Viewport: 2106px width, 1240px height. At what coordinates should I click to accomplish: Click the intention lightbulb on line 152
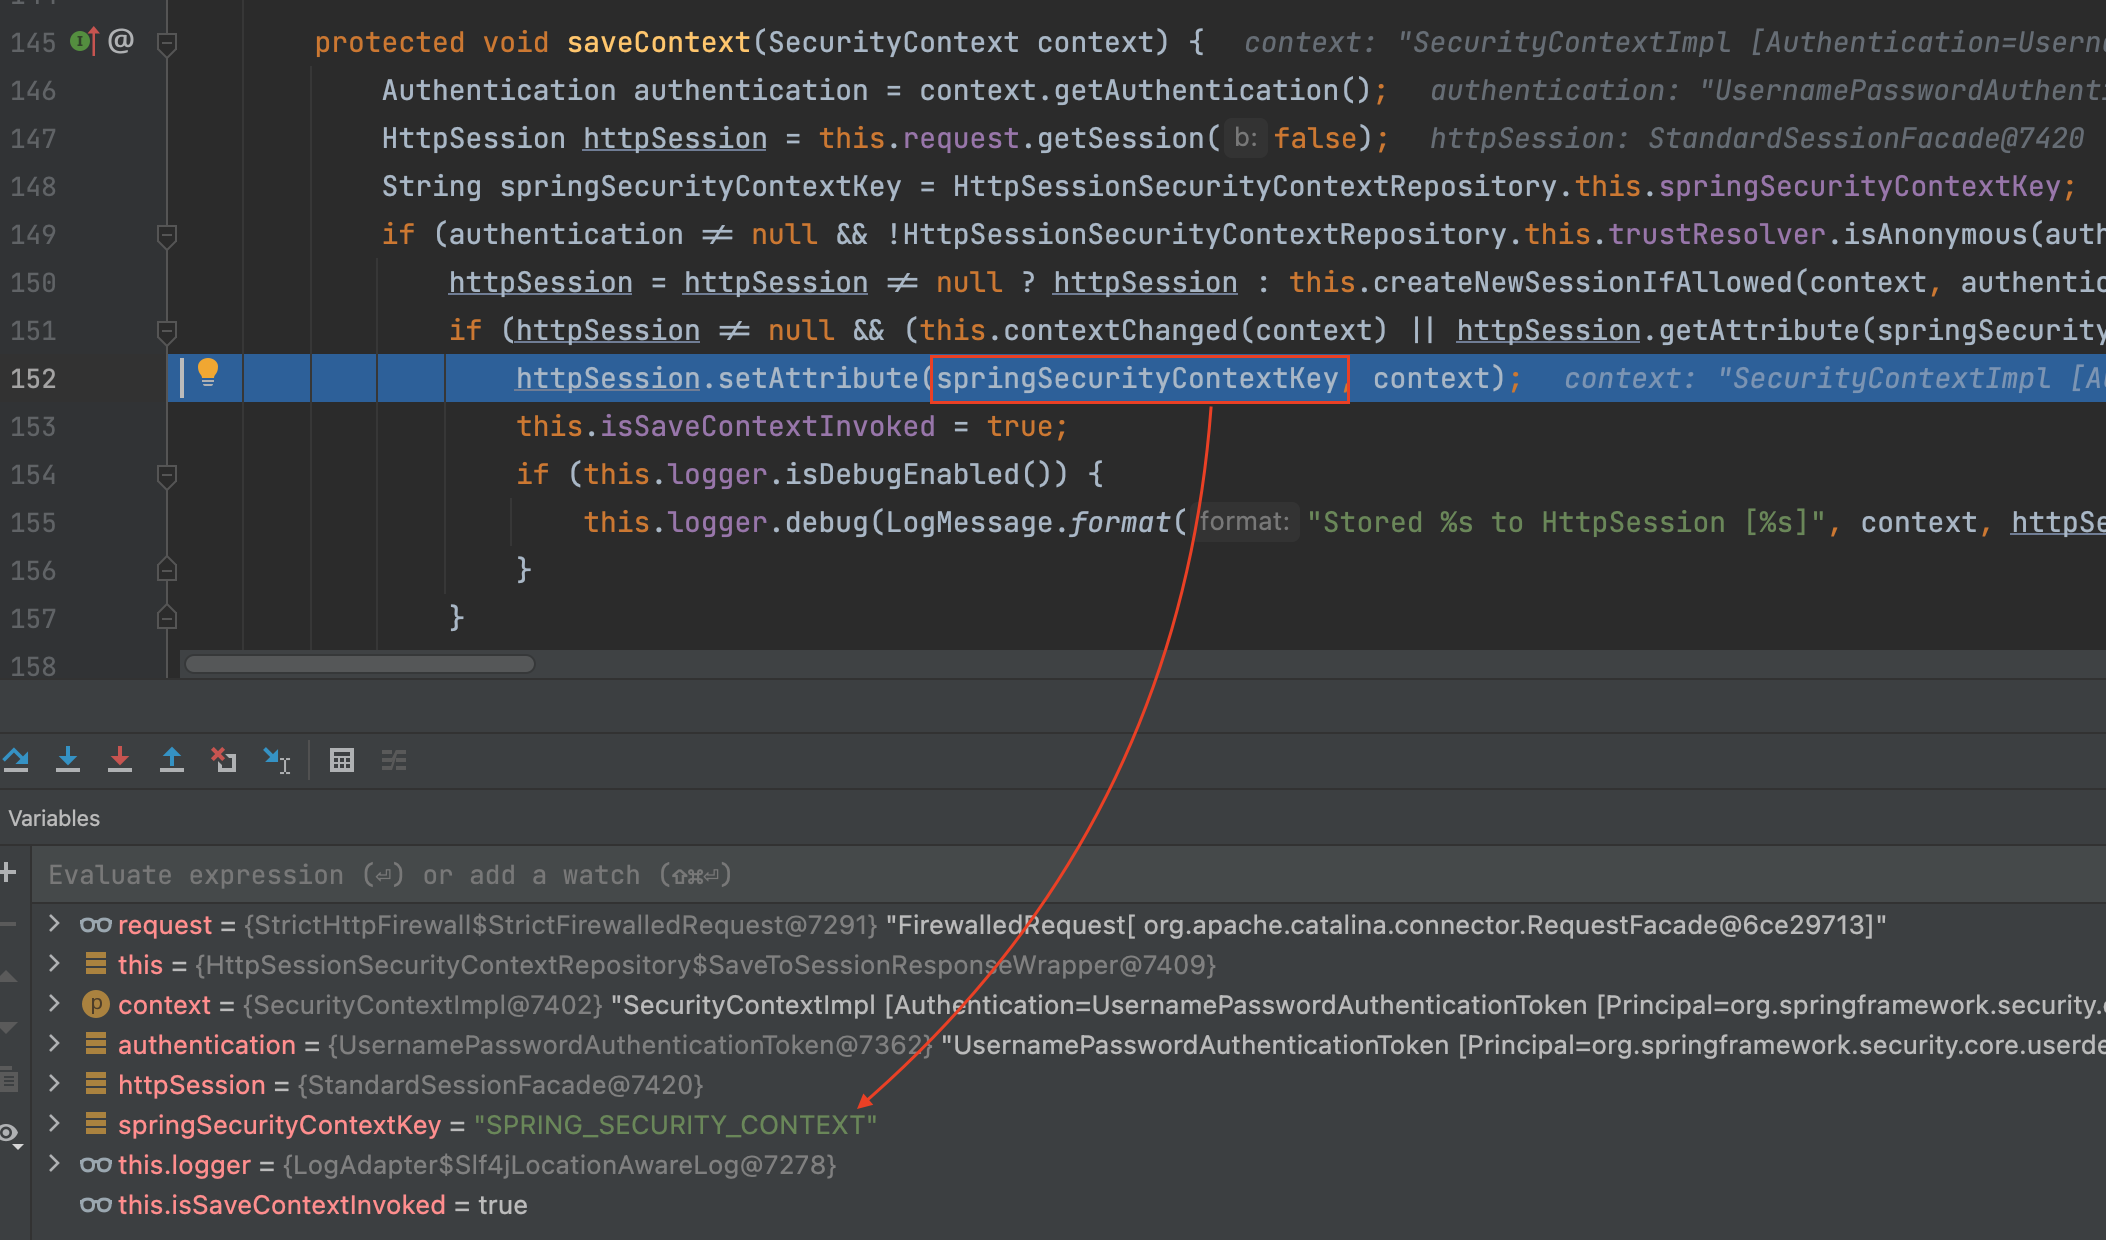(x=208, y=372)
